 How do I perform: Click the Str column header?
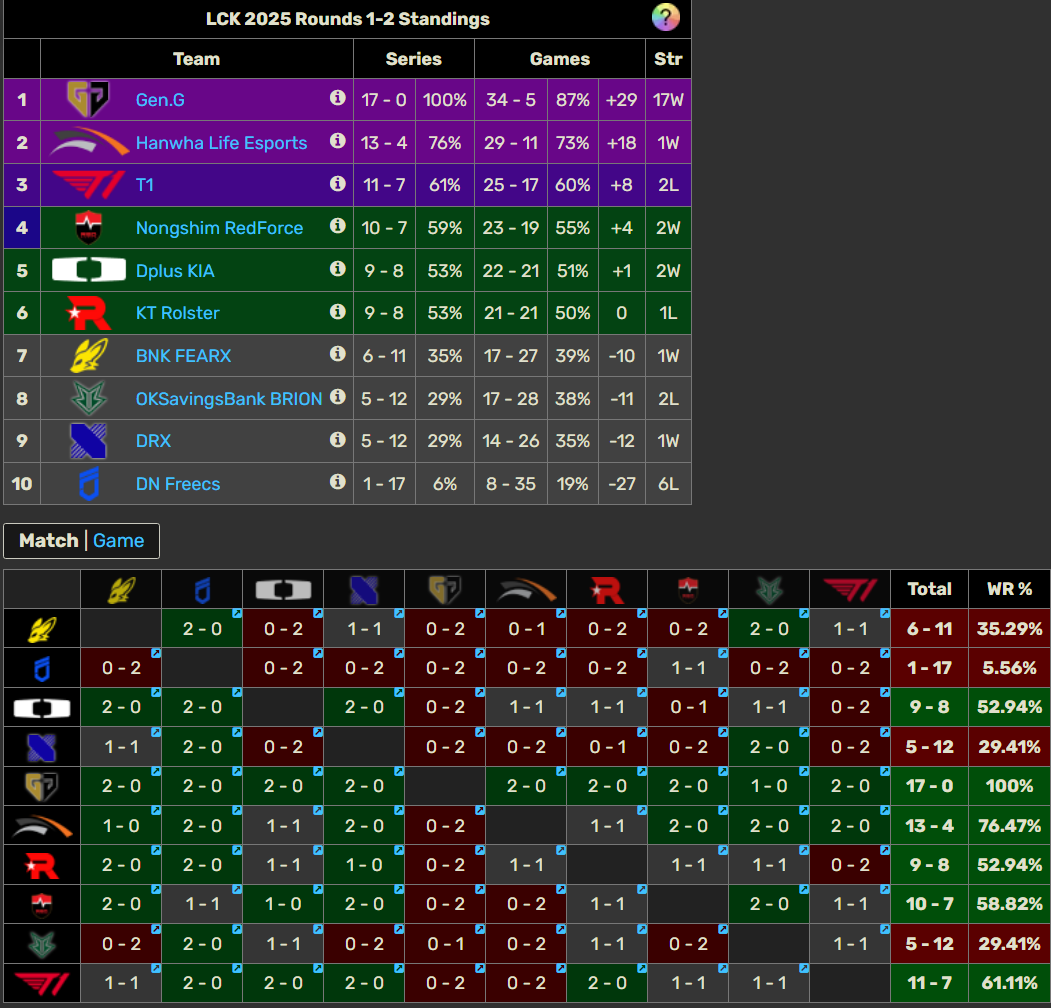(x=668, y=59)
